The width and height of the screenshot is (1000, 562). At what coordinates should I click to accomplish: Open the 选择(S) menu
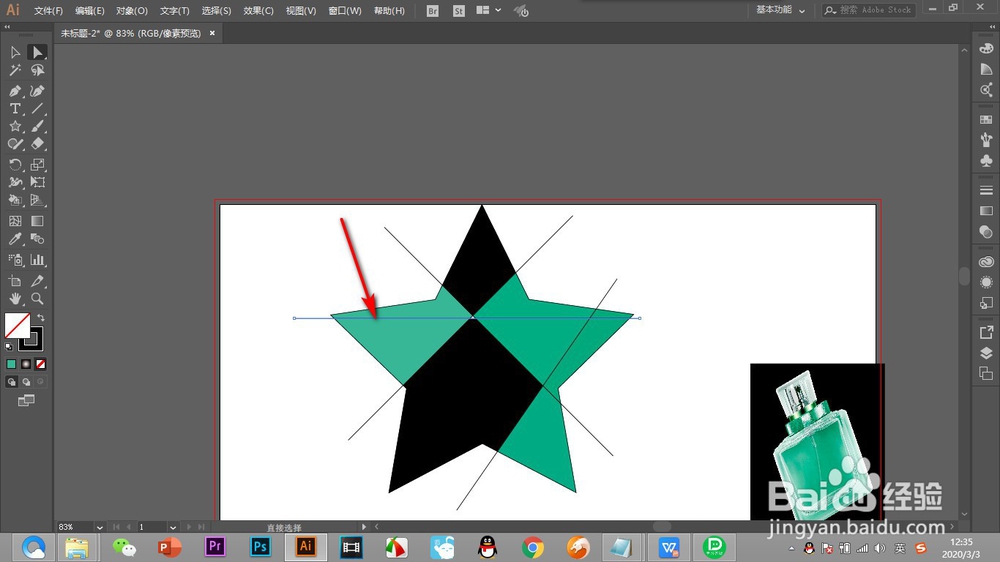tap(216, 11)
